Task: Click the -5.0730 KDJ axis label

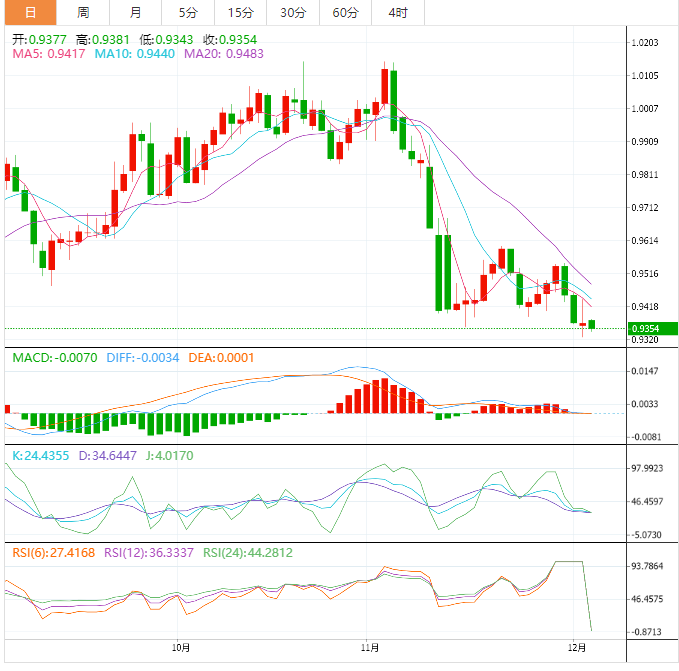Action: pyautogui.click(x=646, y=535)
